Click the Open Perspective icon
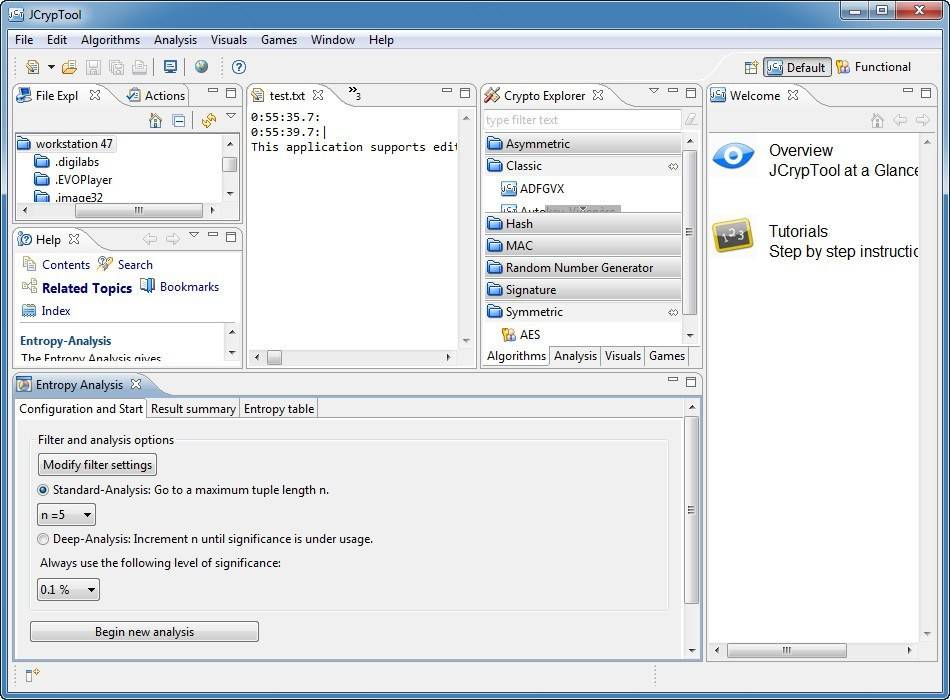The image size is (950, 700). (x=751, y=67)
